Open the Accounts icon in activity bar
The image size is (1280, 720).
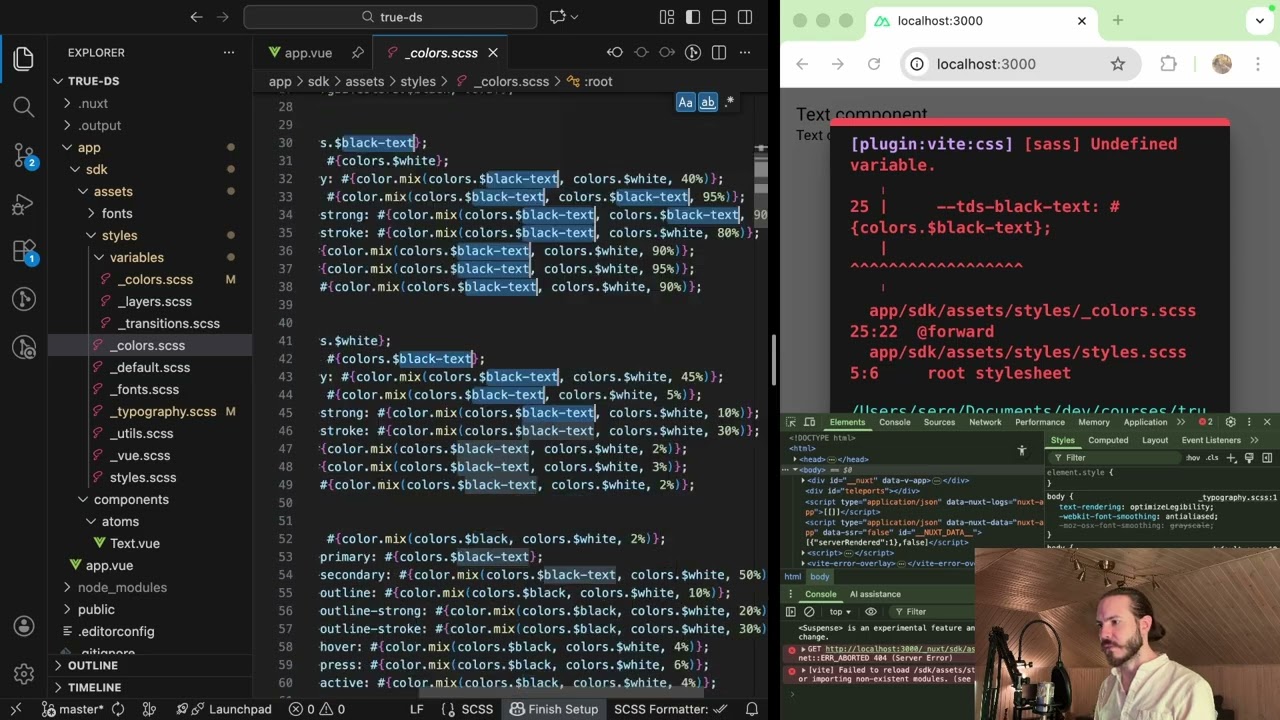click(x=24, y=626)
